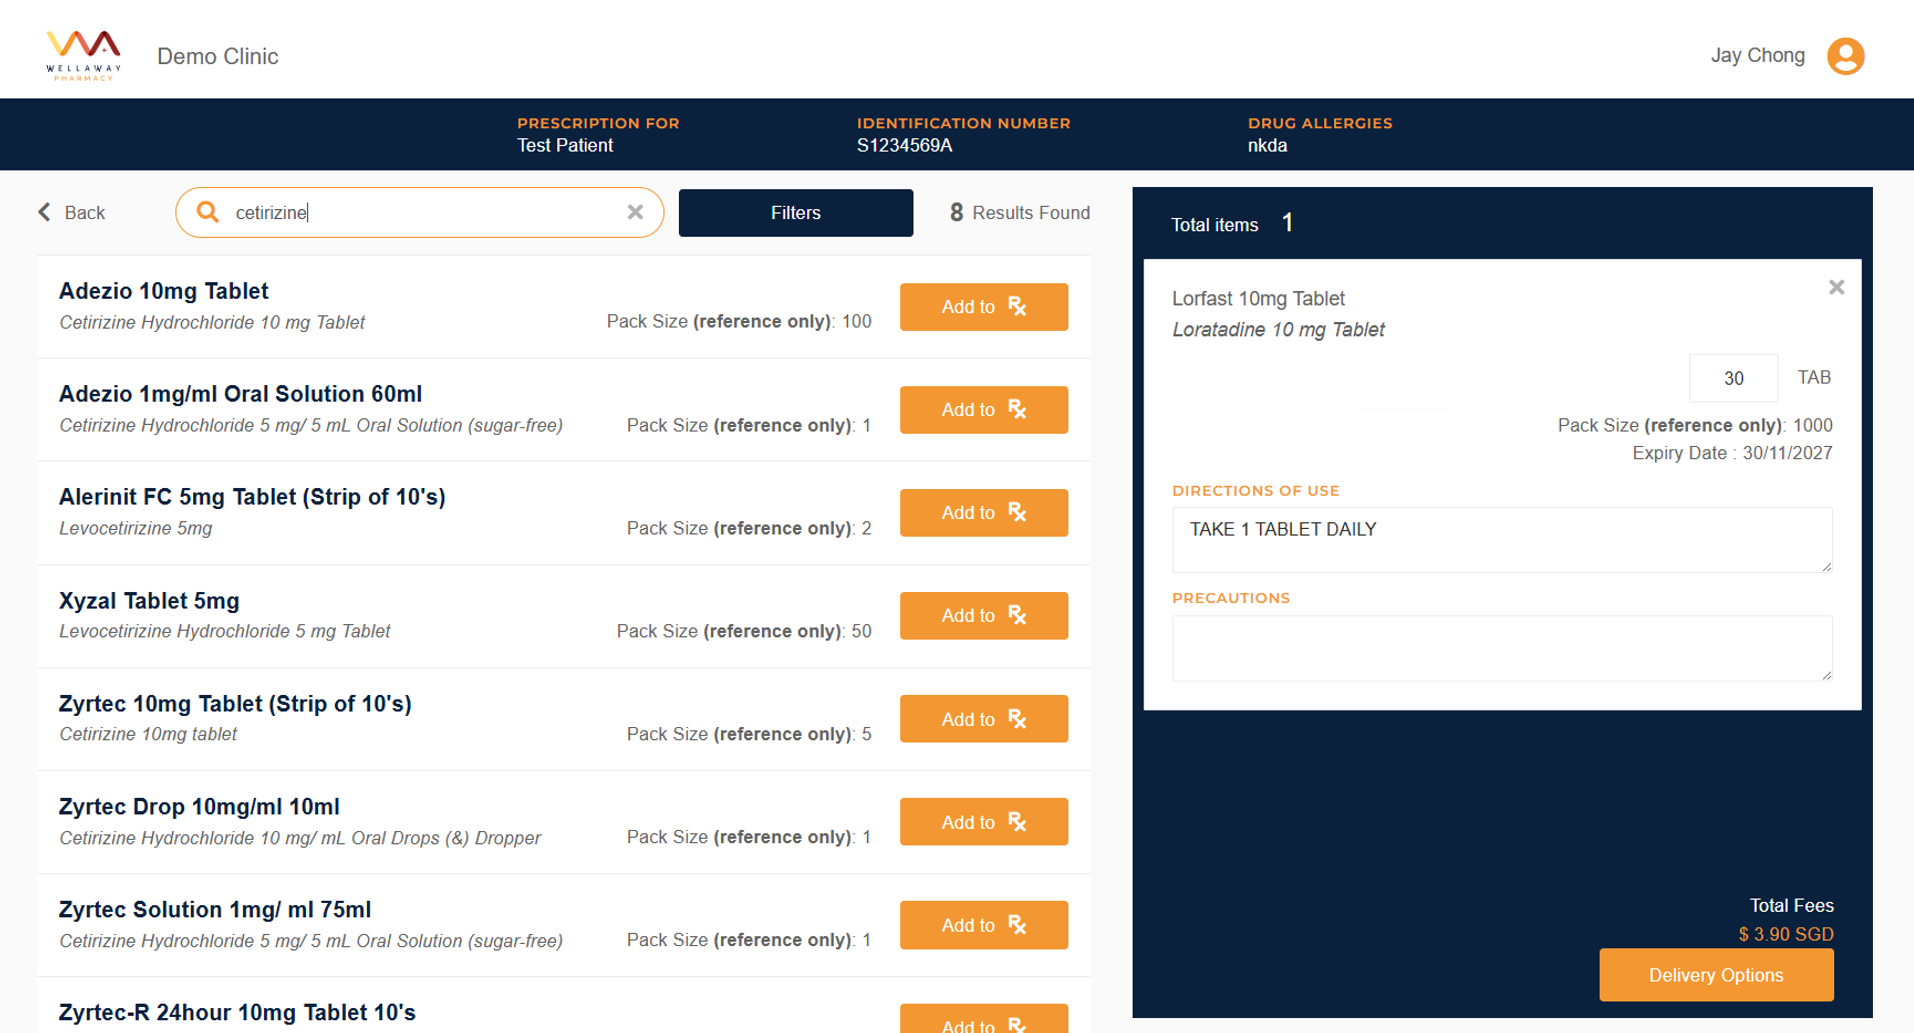Add Zyrtec Solution 1mg/ml 75ml to Rx

[x=983, y=925]
